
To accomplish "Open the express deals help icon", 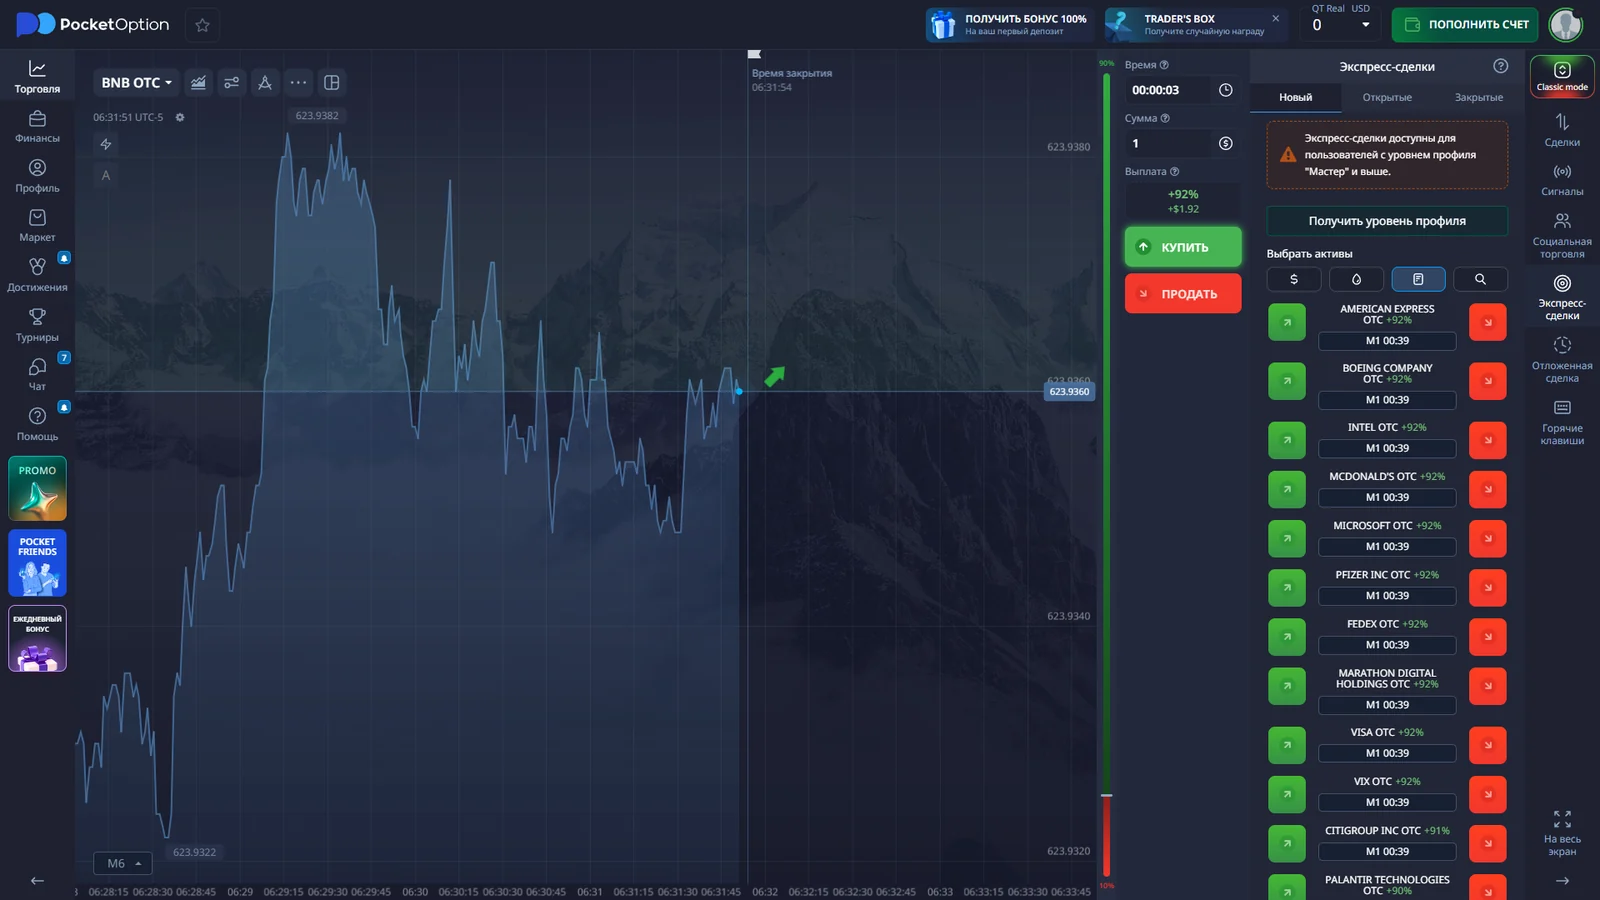I will point(1500,66).
